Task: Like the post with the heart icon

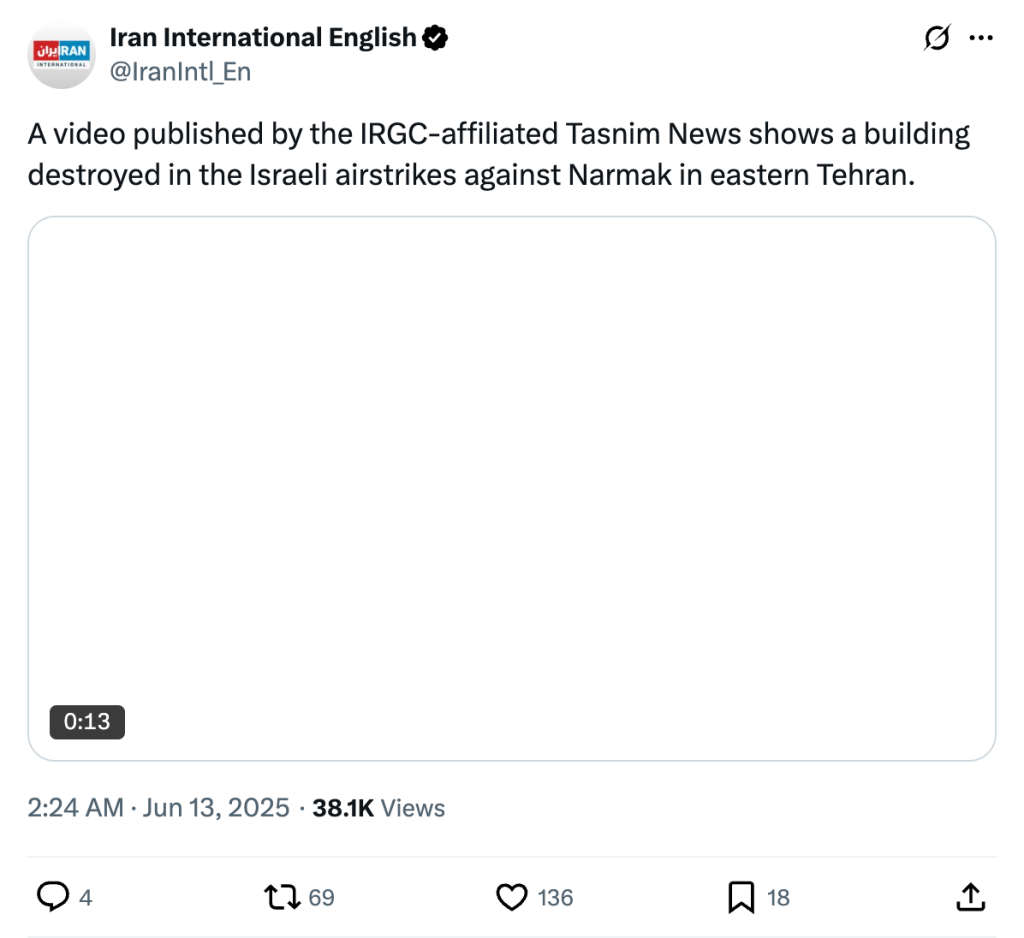Action: 512,897
